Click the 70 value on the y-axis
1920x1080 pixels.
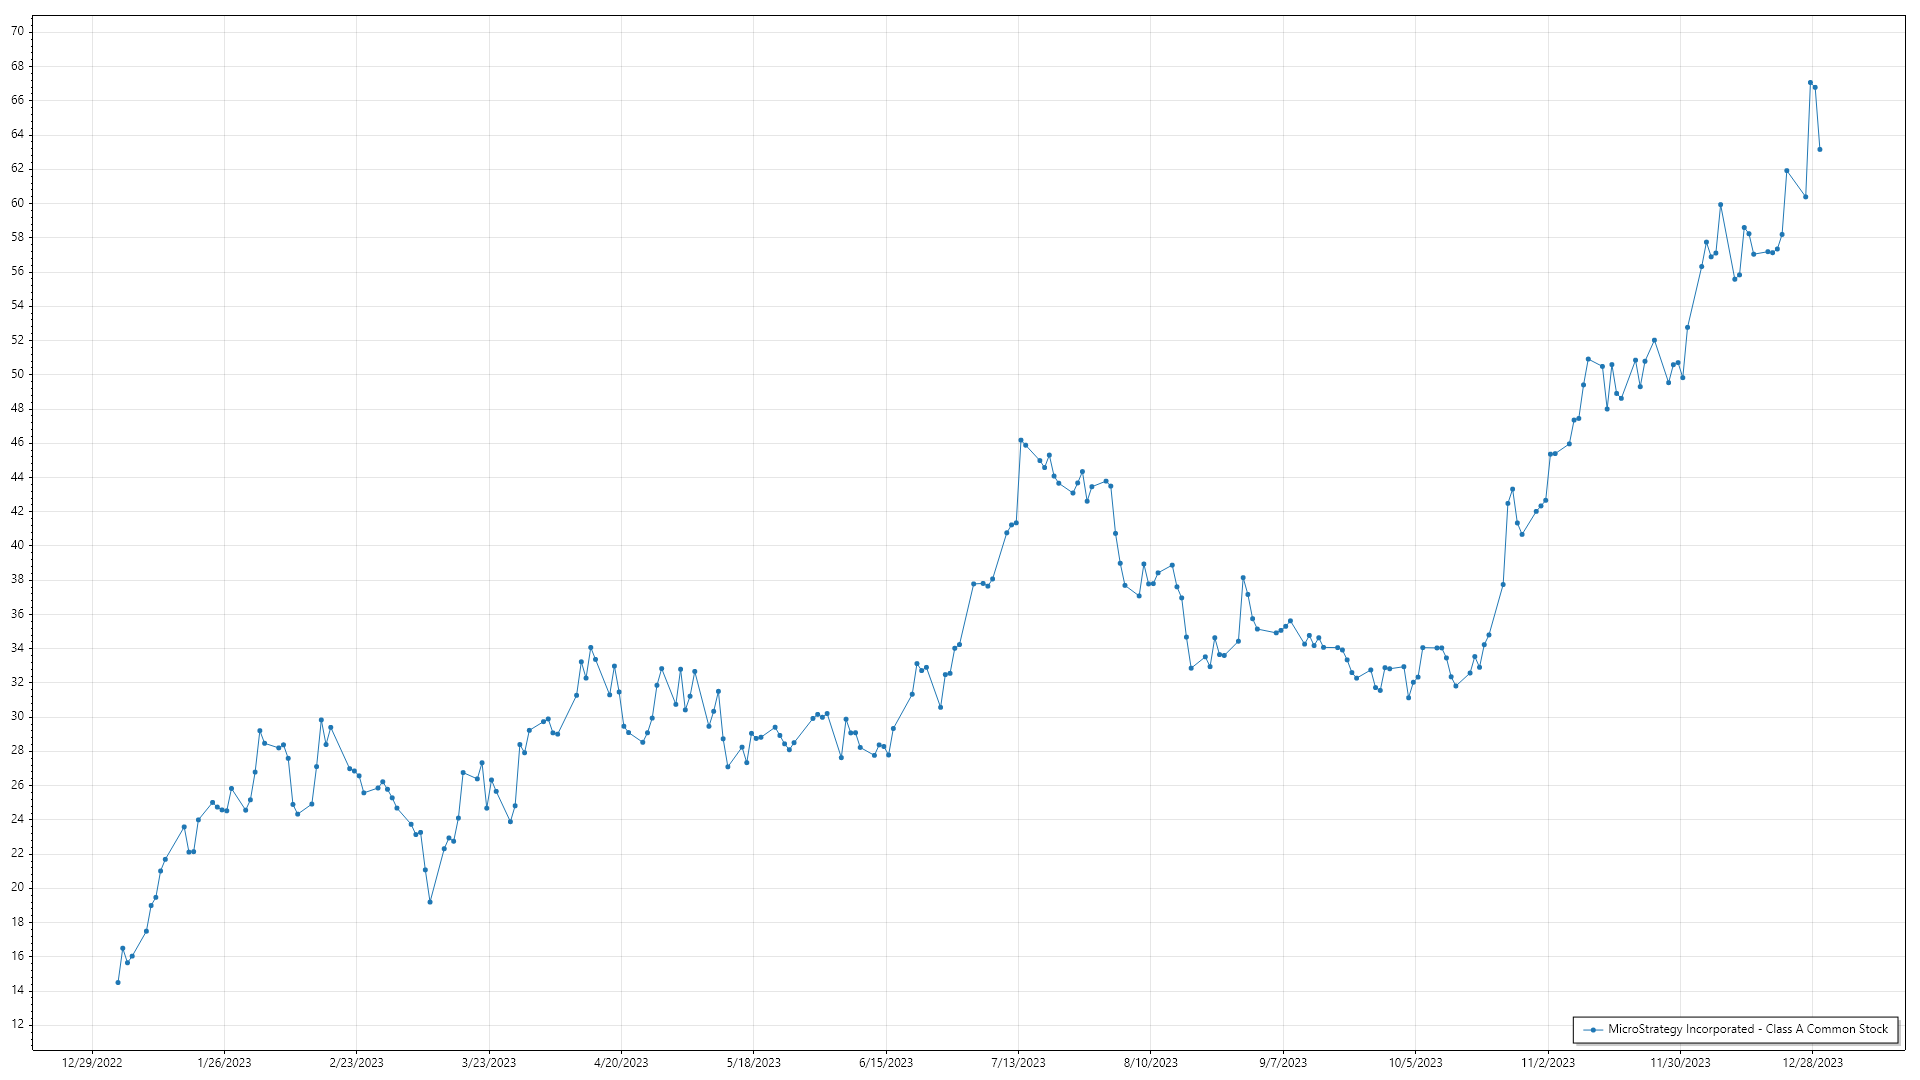[18, 31]
